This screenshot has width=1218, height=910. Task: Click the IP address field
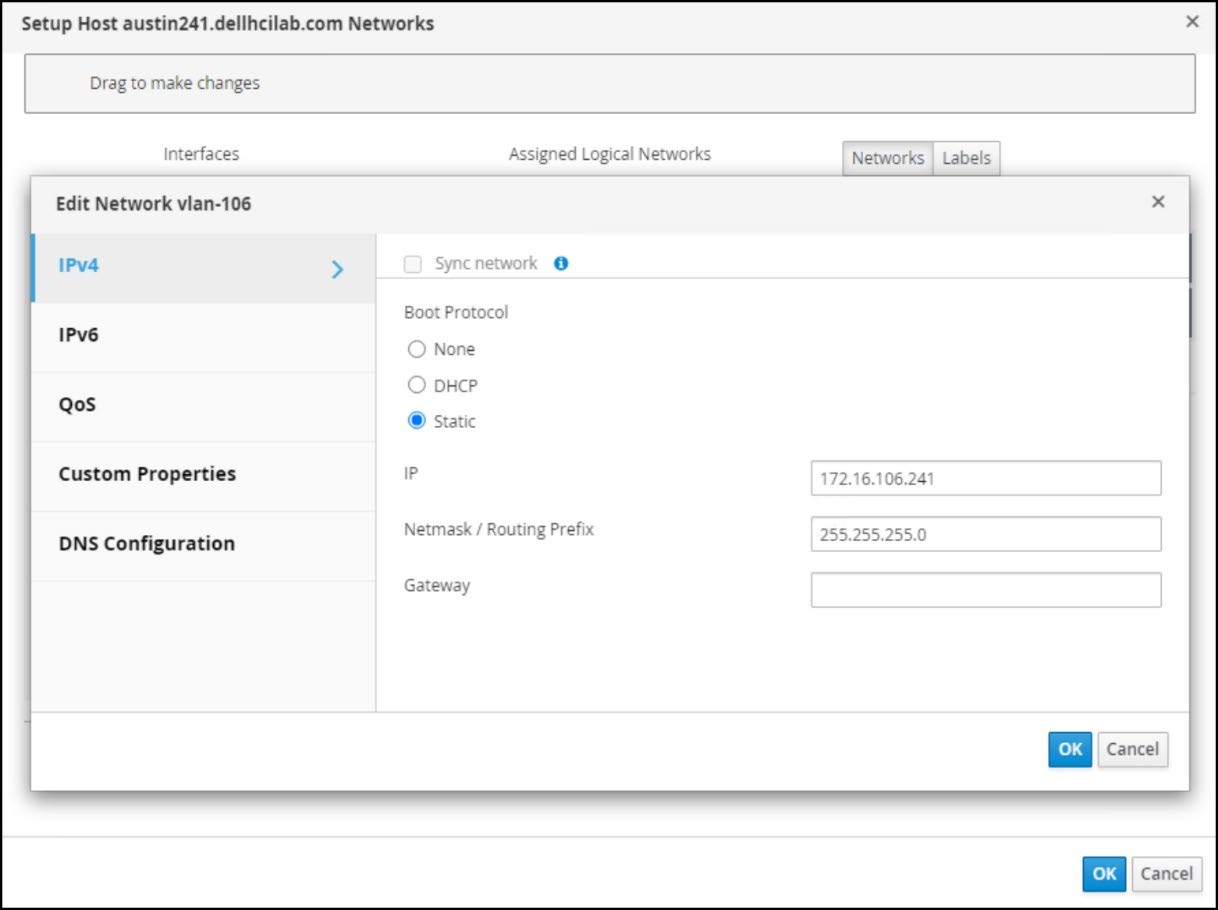(986, 478)
